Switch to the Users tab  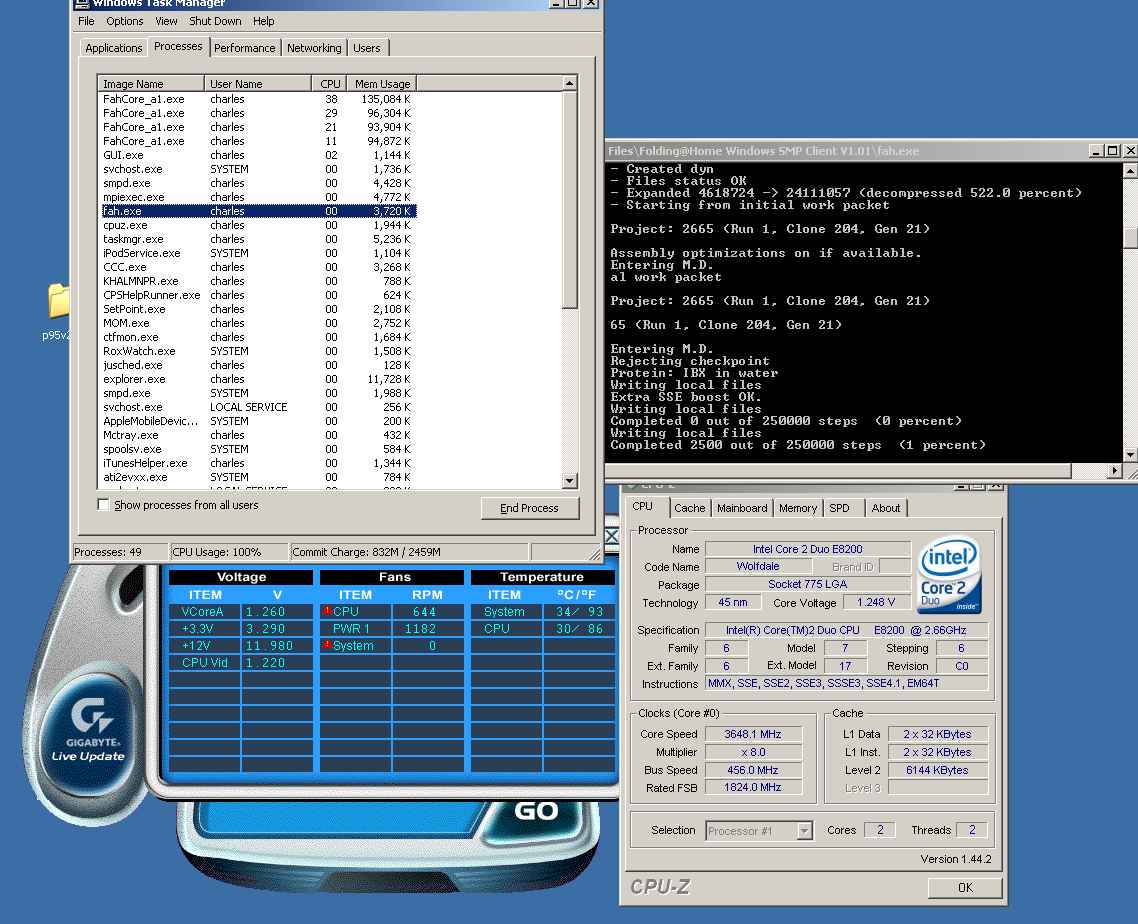click(367, 48)
